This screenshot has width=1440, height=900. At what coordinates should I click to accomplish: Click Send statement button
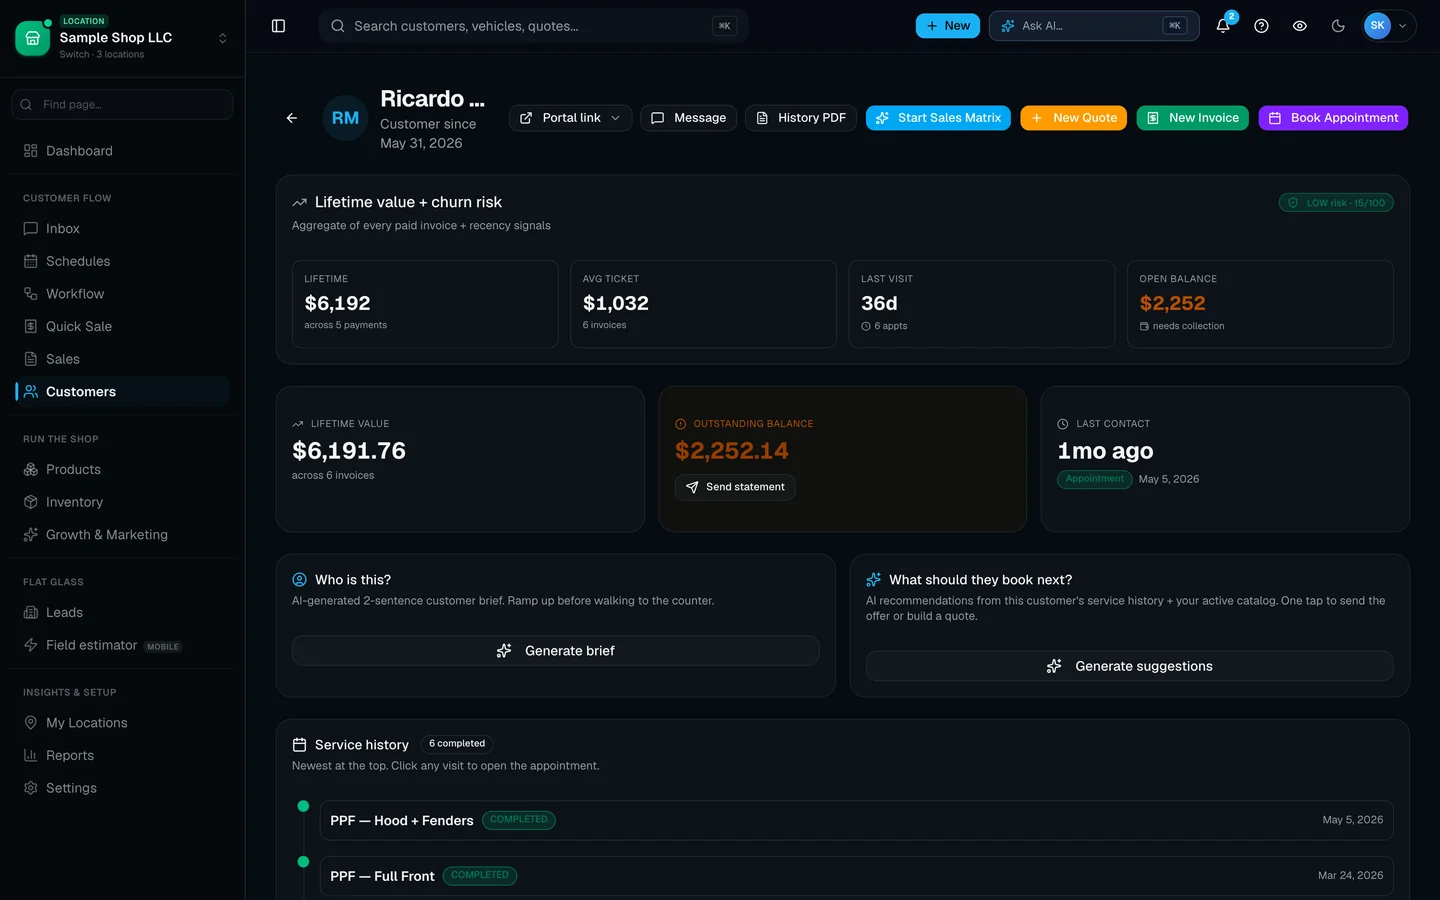(735, 487)
